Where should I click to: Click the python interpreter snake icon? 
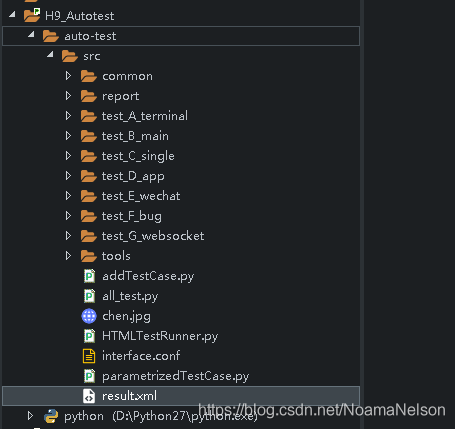[x=51, y=416]
